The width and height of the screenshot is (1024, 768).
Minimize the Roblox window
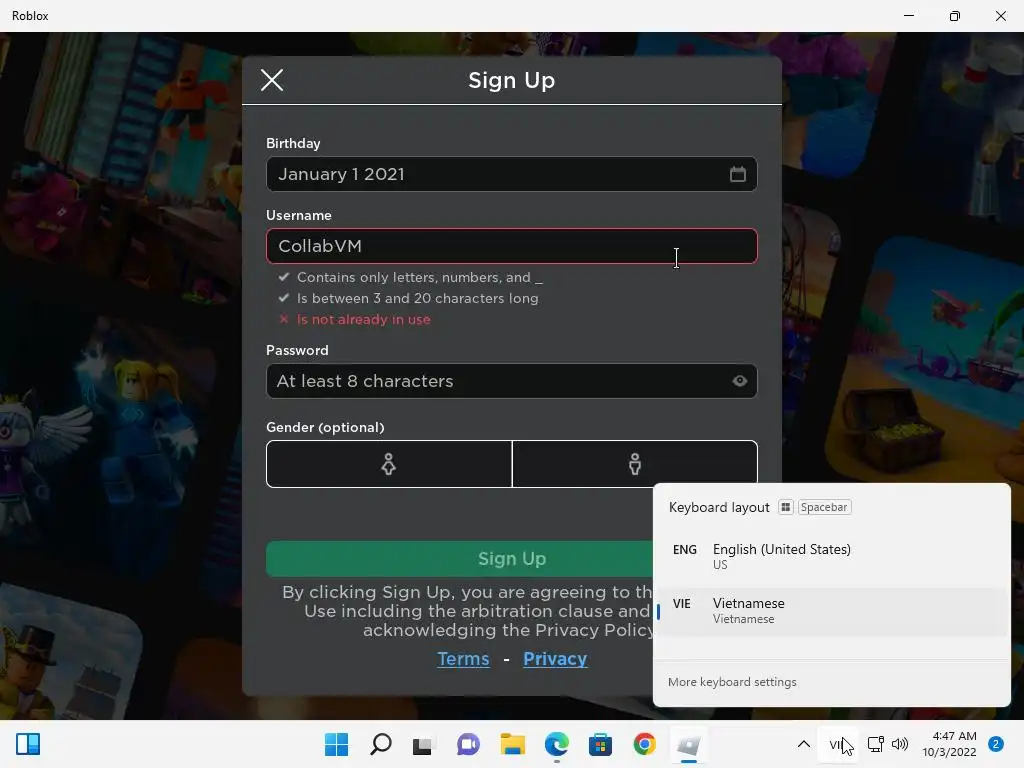point(908,16)
